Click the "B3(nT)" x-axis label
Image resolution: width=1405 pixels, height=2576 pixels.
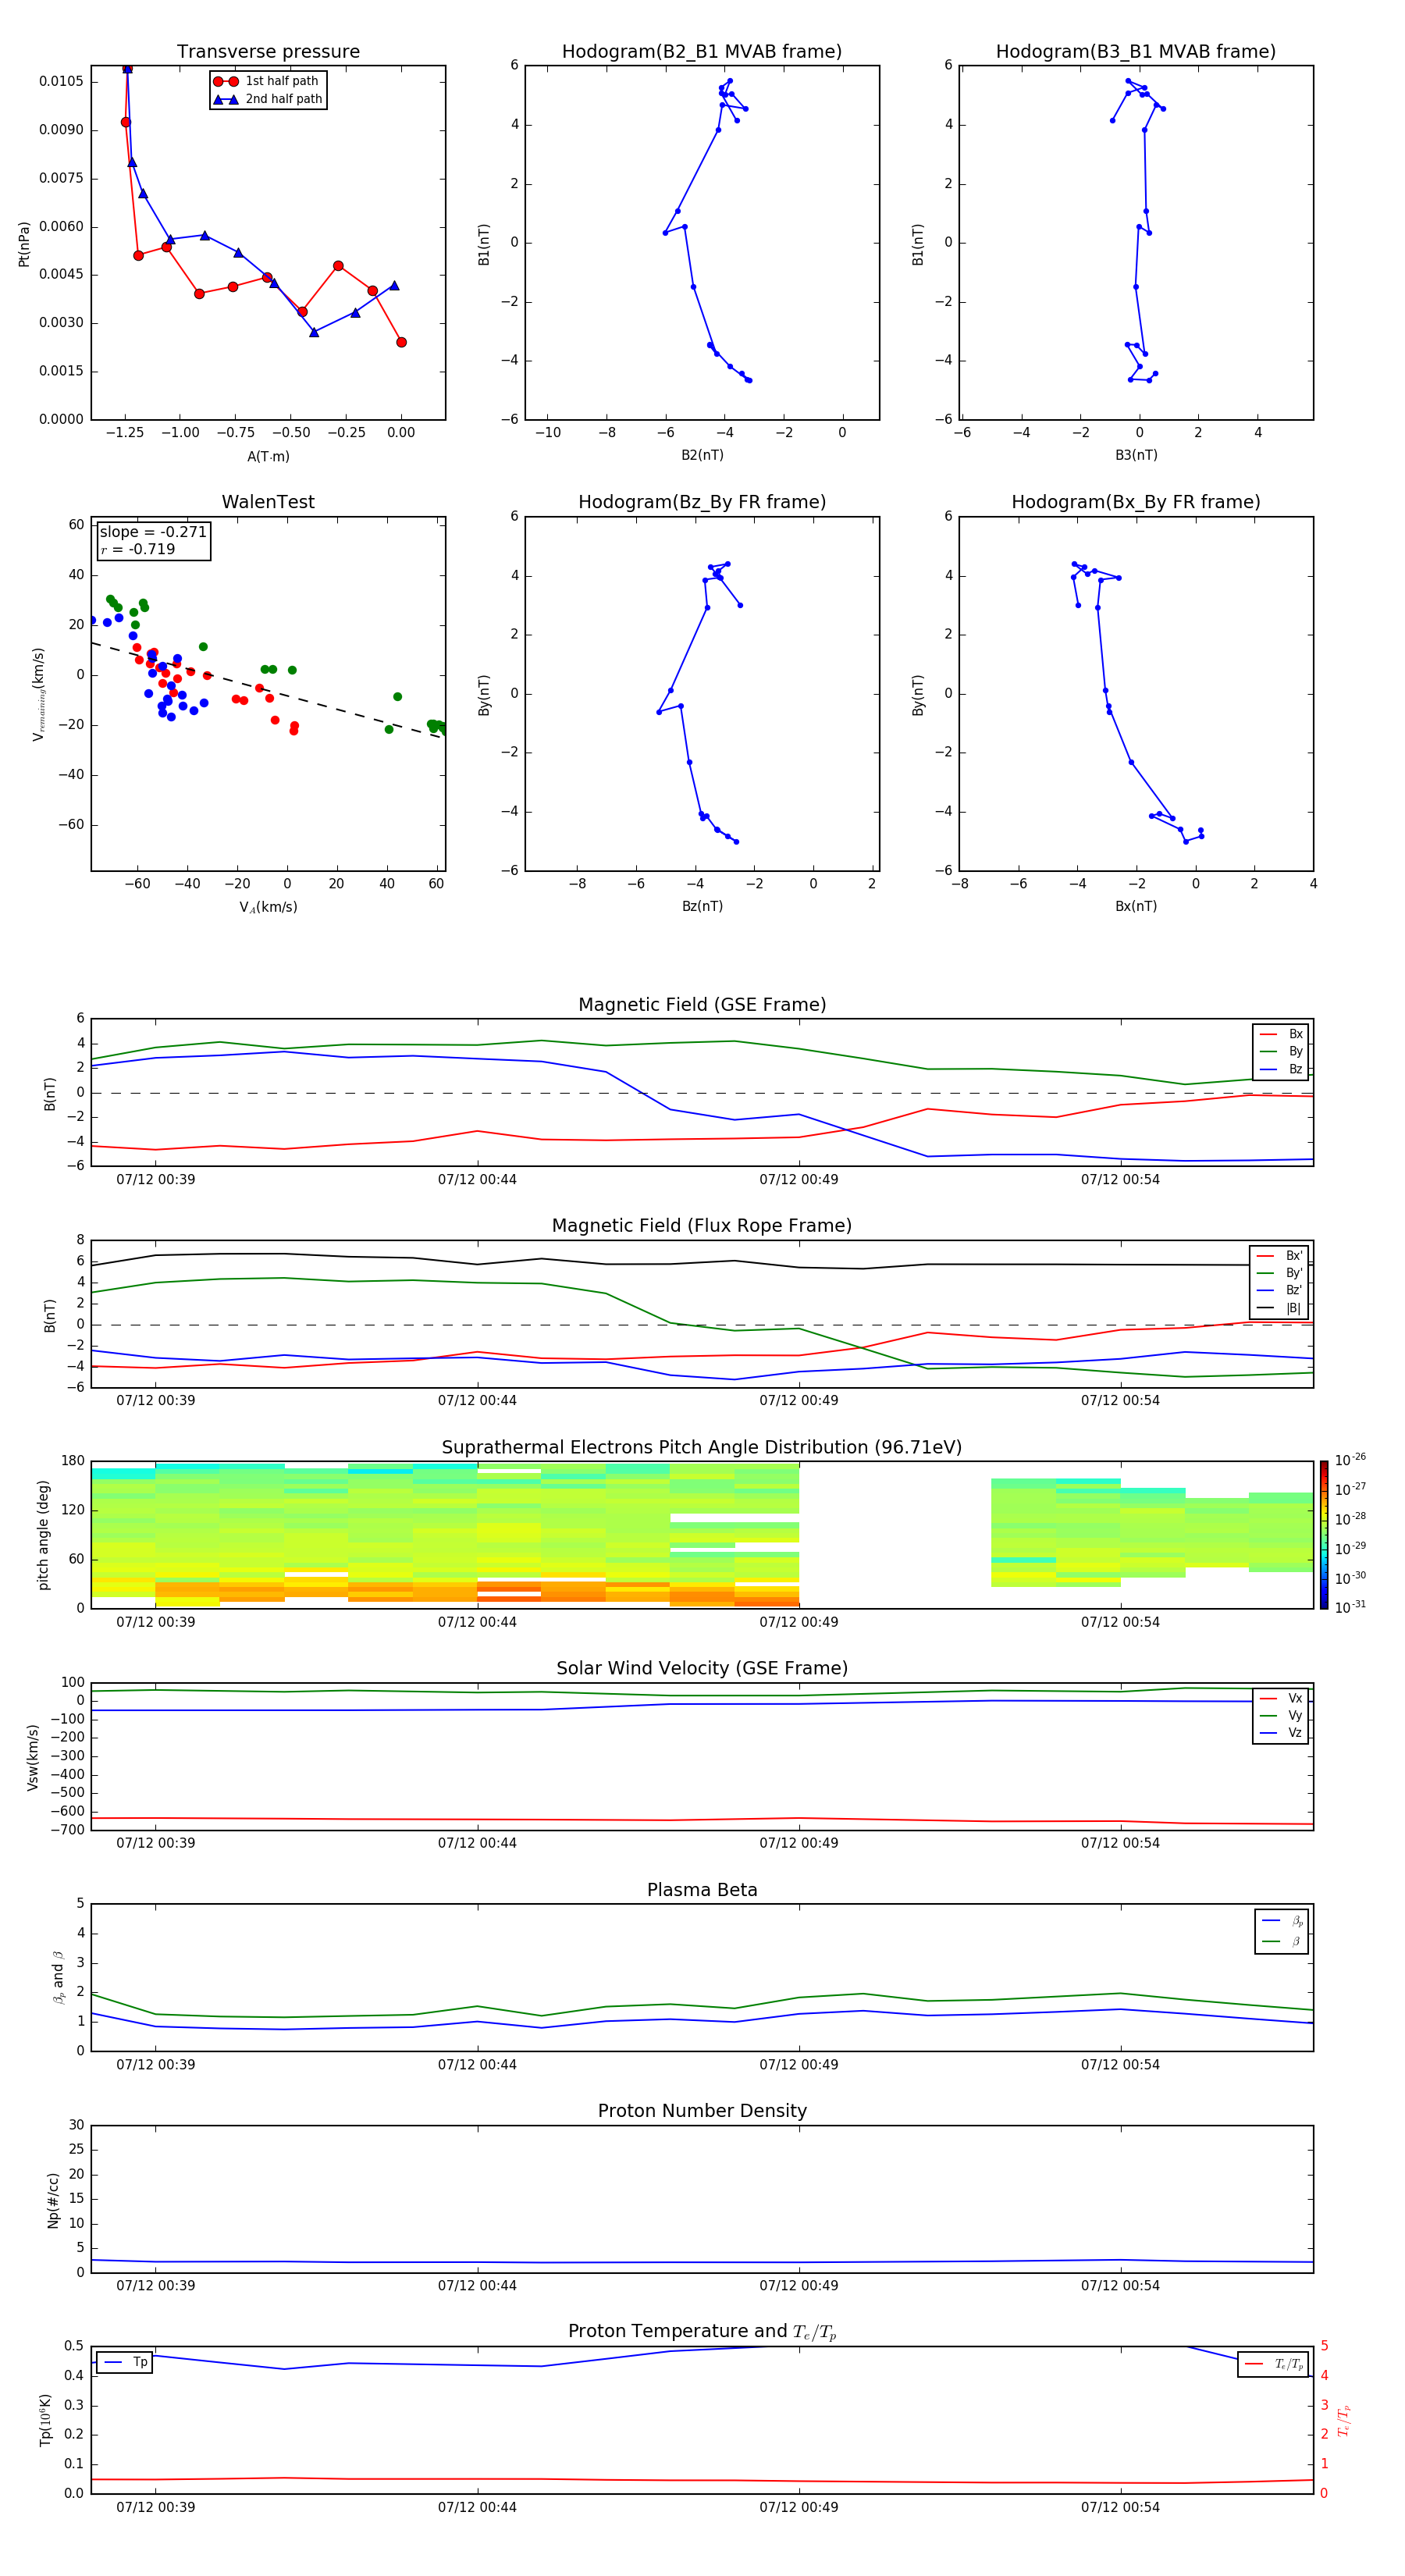[x=1136, y=455]
